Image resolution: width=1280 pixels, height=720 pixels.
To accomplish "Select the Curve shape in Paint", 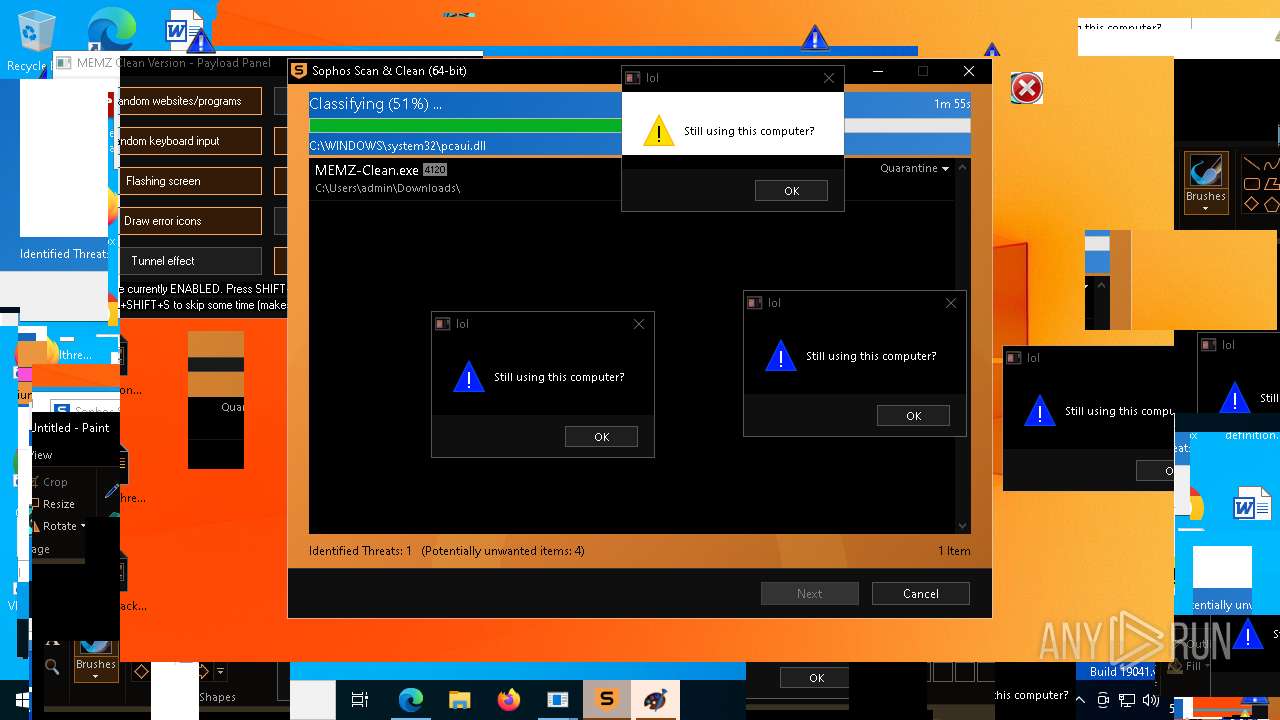I will (1271, 164).
